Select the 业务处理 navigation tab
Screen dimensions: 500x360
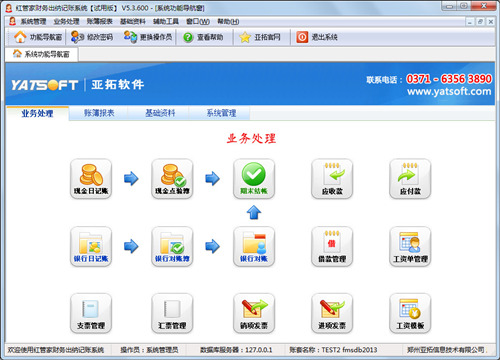(x=37, y=113)
